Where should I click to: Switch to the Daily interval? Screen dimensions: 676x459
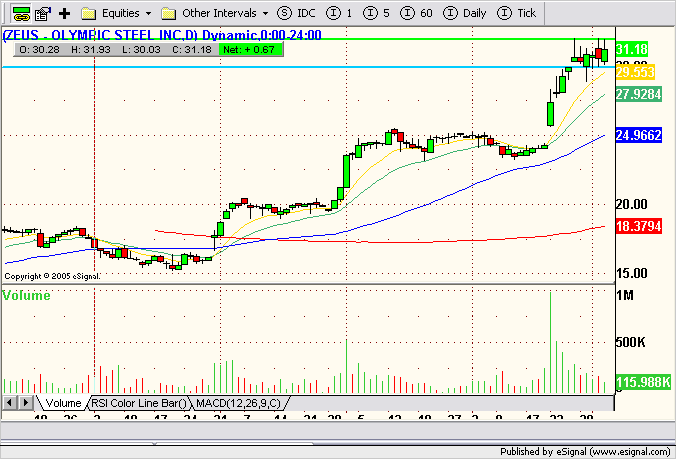click(x=465, y=13)
